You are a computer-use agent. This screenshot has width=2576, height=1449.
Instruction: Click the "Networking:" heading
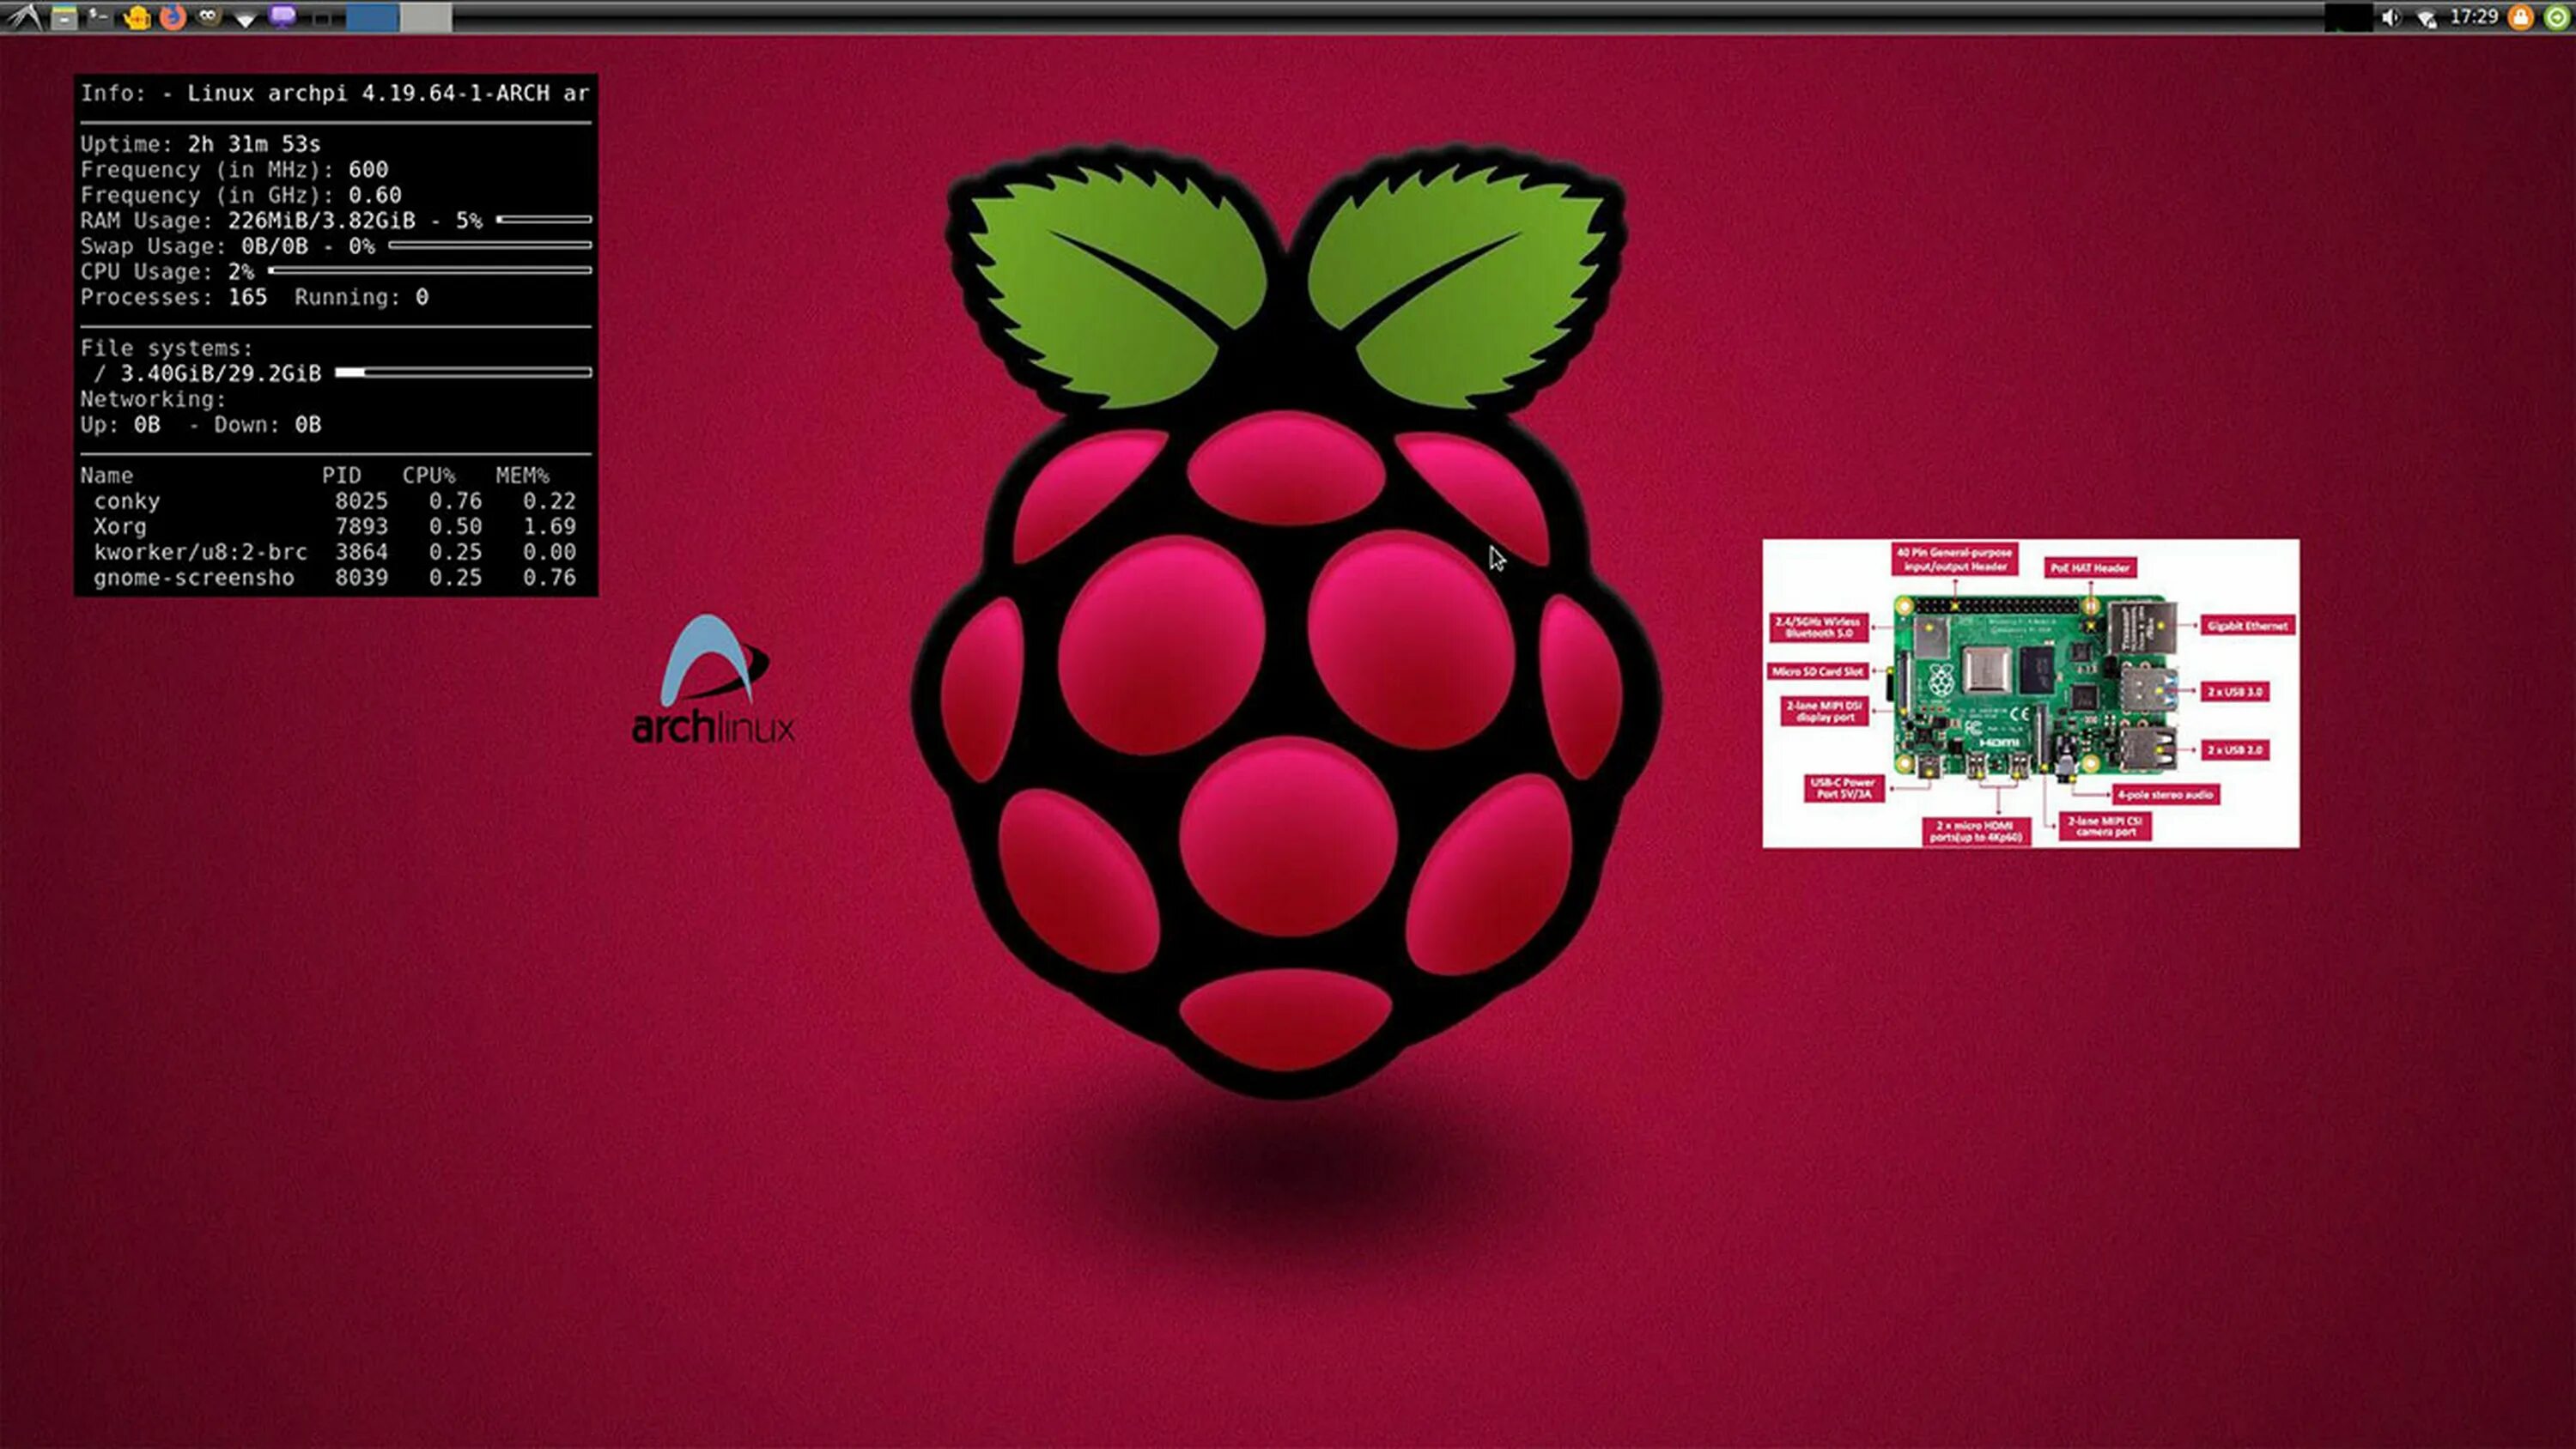pos(153,399)
